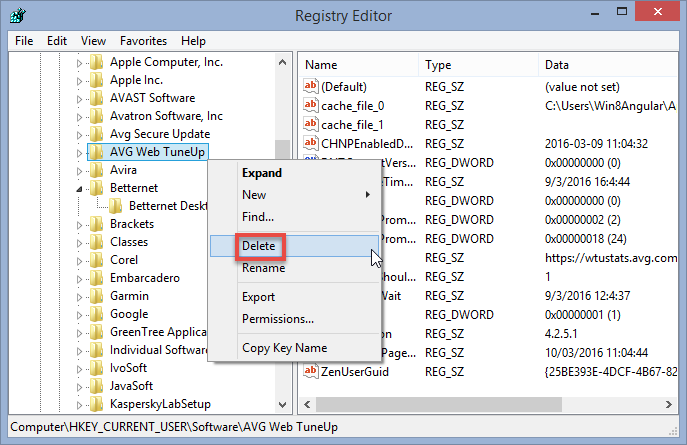Click the Embarcadero folder icon
Image resolution: width=687 pixels, height=445 pixels.
[96, 278]
